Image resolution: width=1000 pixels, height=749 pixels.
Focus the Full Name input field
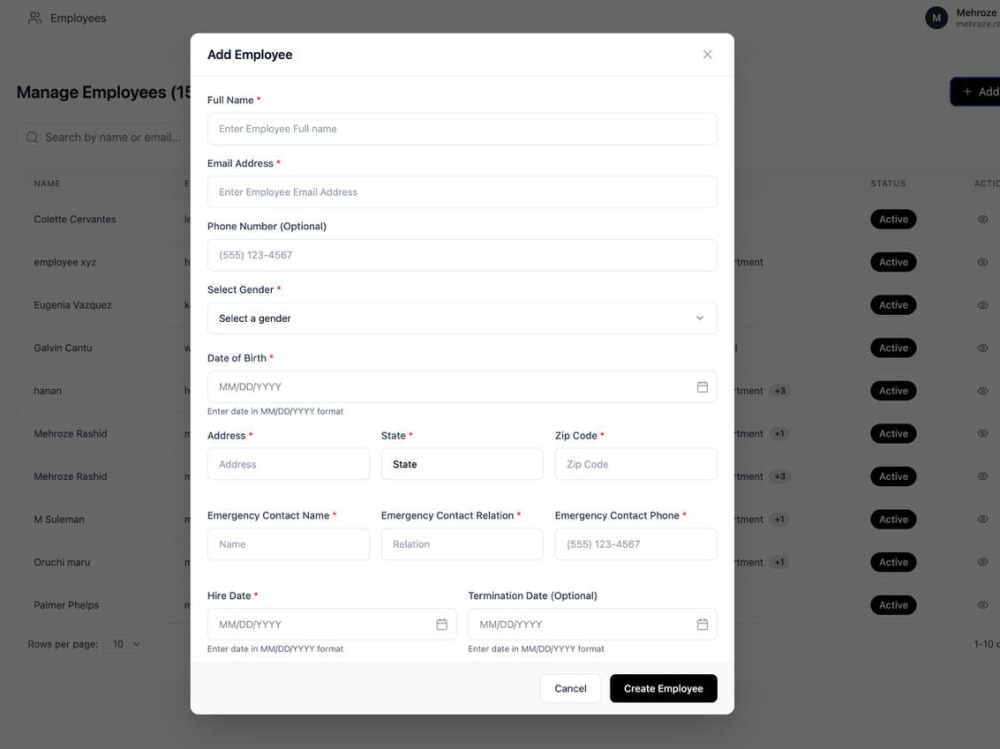pos(462,129)
